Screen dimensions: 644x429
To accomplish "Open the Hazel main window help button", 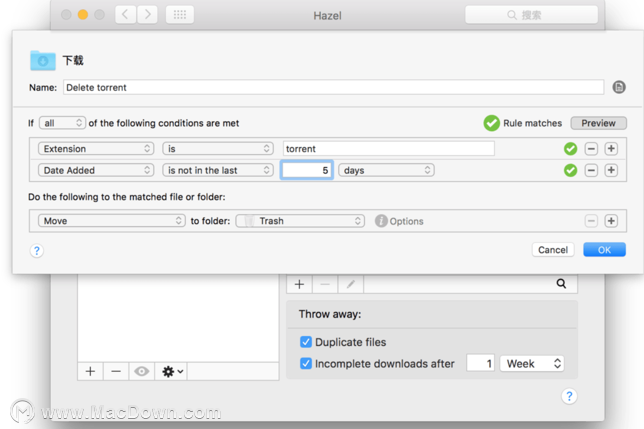I will [569, 396].
